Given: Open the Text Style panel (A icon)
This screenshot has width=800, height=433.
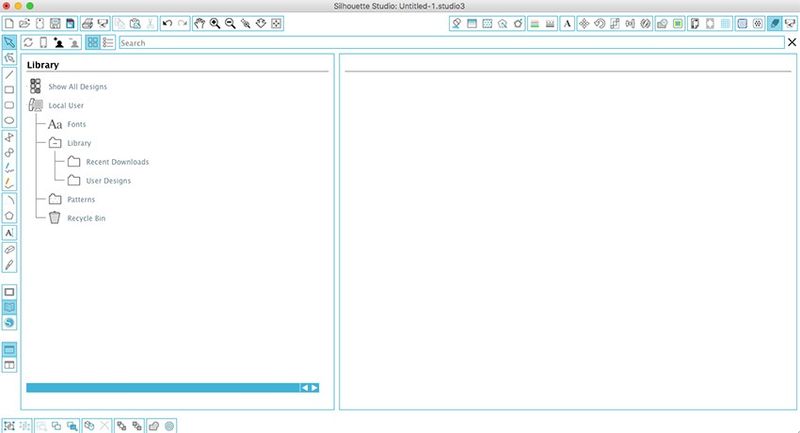Looking at the screenshot, I should (x=567, y=23).
